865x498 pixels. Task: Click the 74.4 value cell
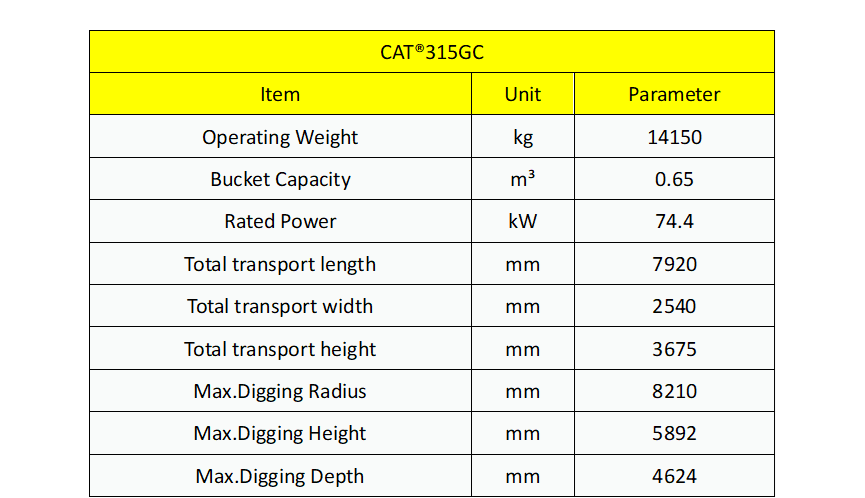[674, 221]
